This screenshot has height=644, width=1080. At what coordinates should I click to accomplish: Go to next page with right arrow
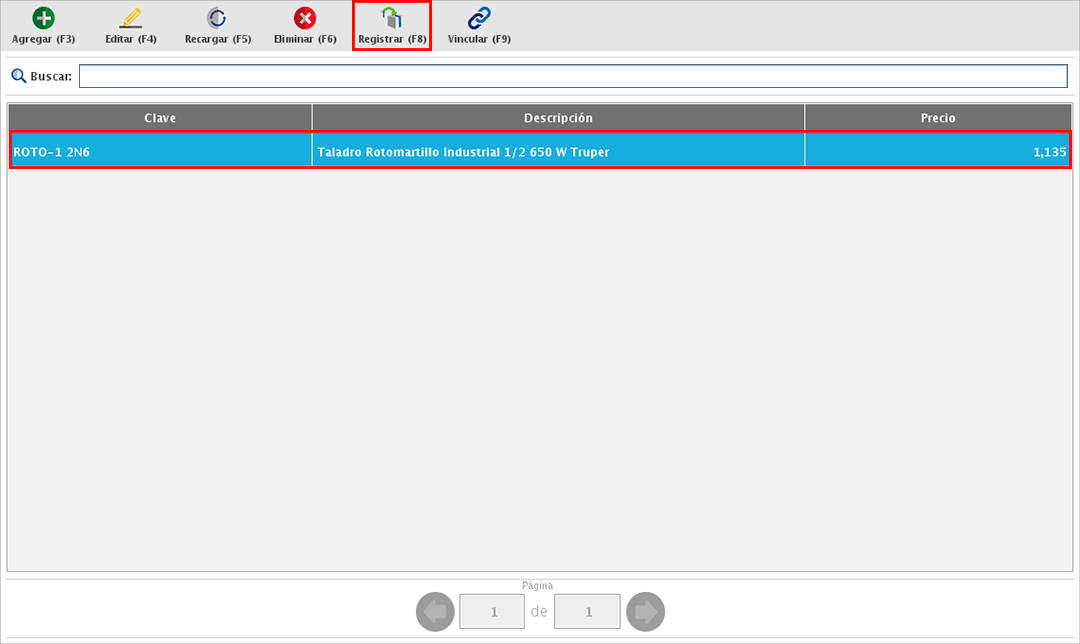(645, 611)
